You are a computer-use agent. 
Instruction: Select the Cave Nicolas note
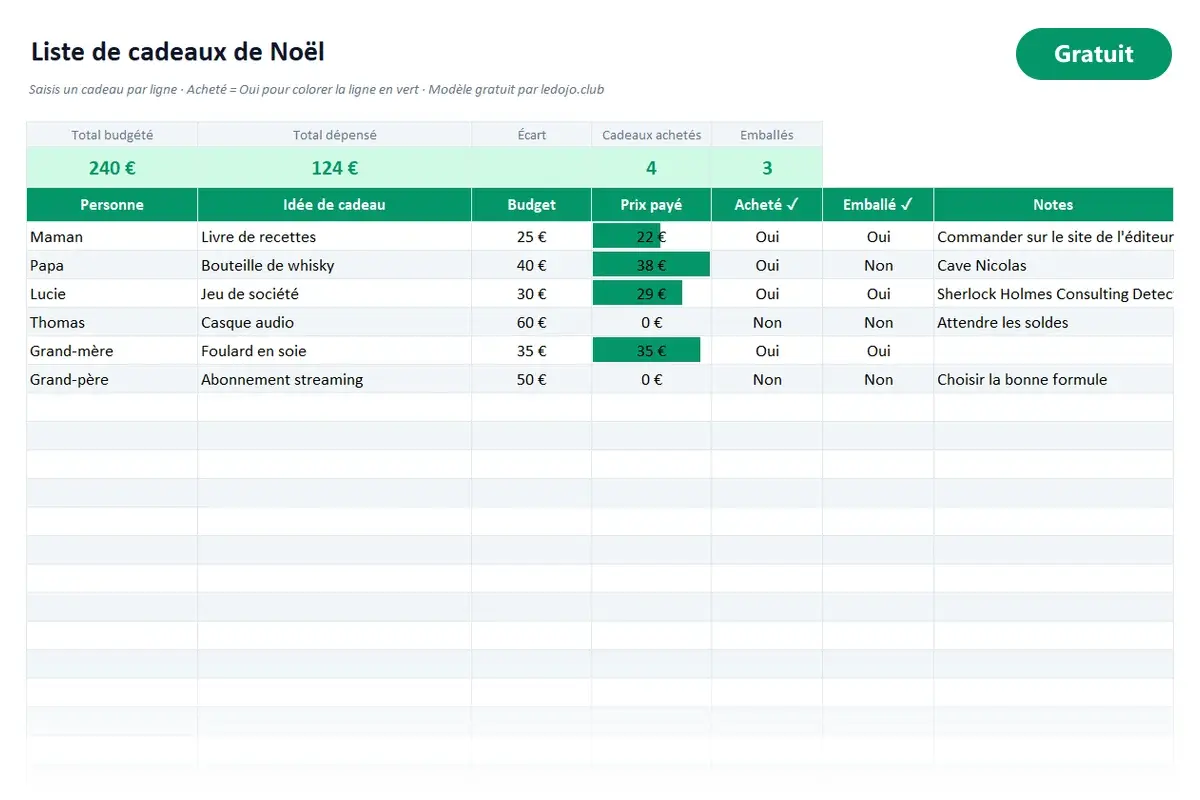(x=1053, y=265)
